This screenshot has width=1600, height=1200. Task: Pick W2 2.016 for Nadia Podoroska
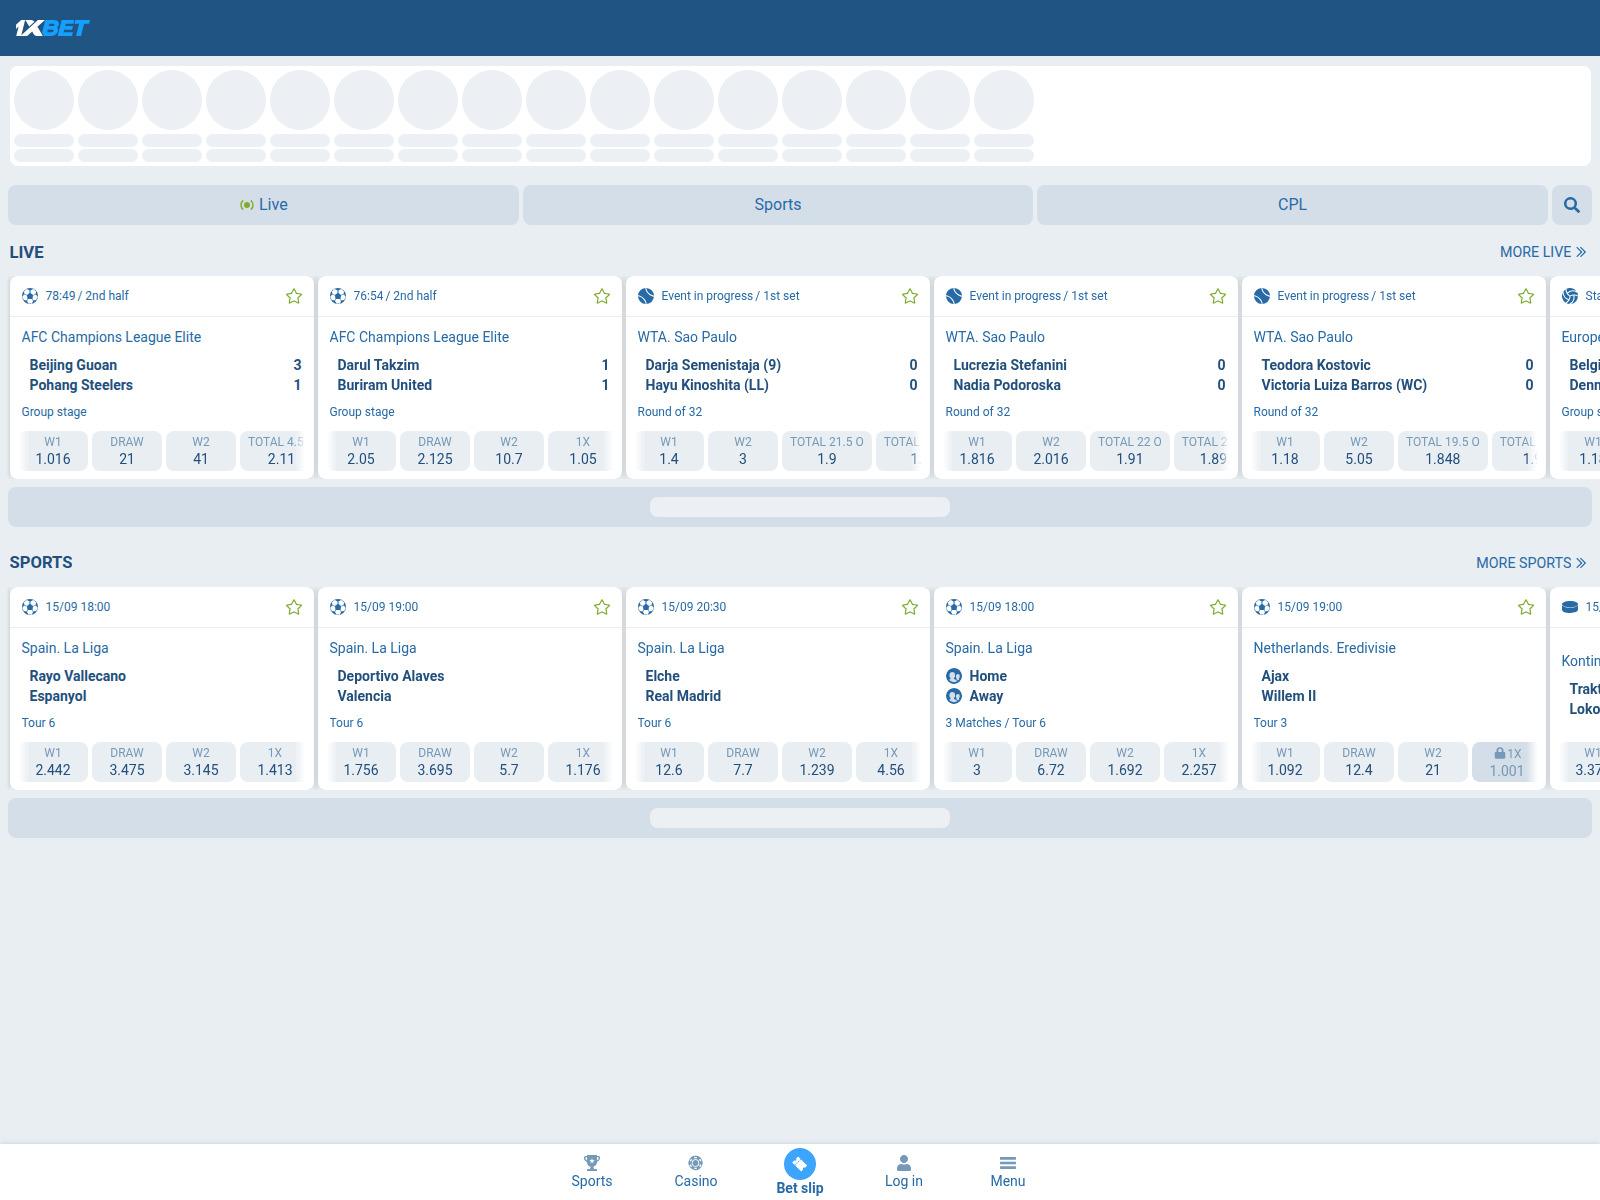1051,451
